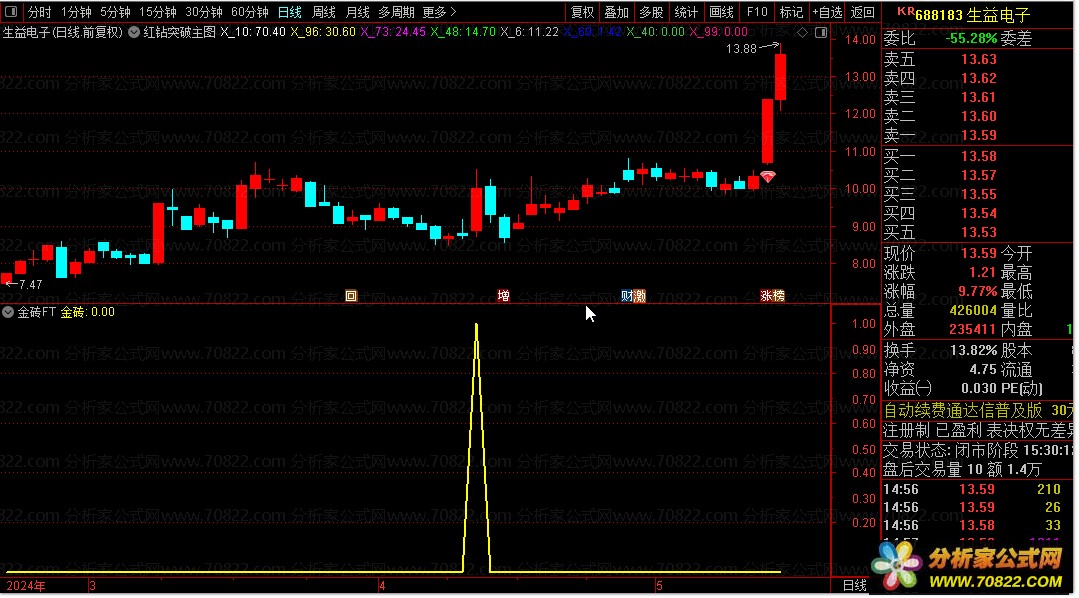Click the 委比 -55.28% value
1079x598 pixels.
(x=971, y=39)
